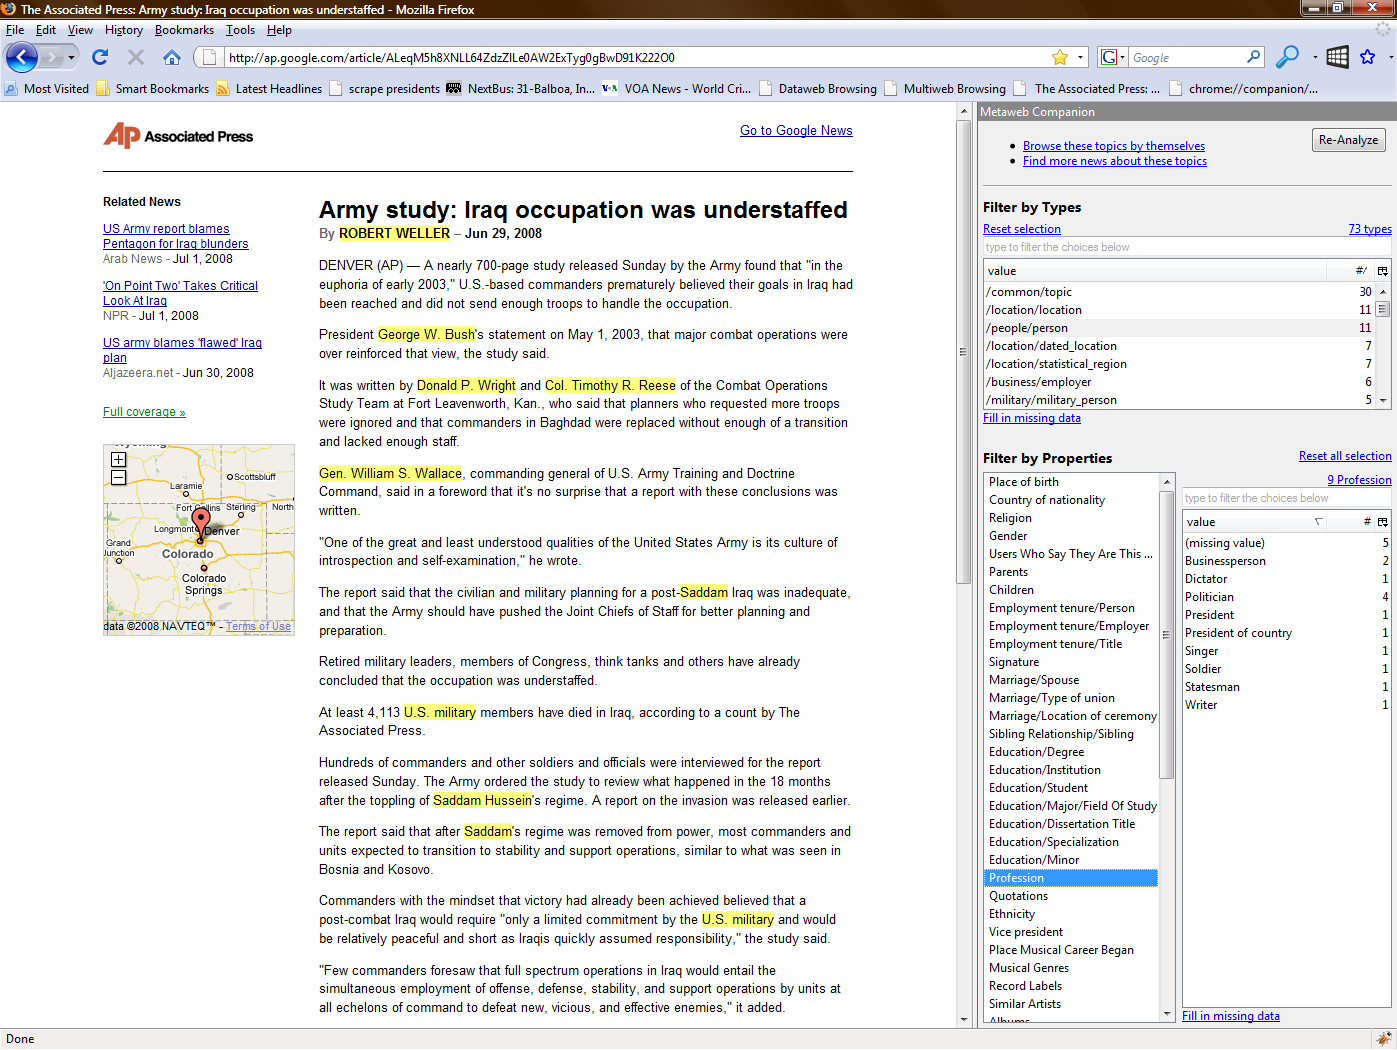The height and width of the screenshot is (1050, 1397).
Task: Follow the Go to Google News link
Action: 796,131
